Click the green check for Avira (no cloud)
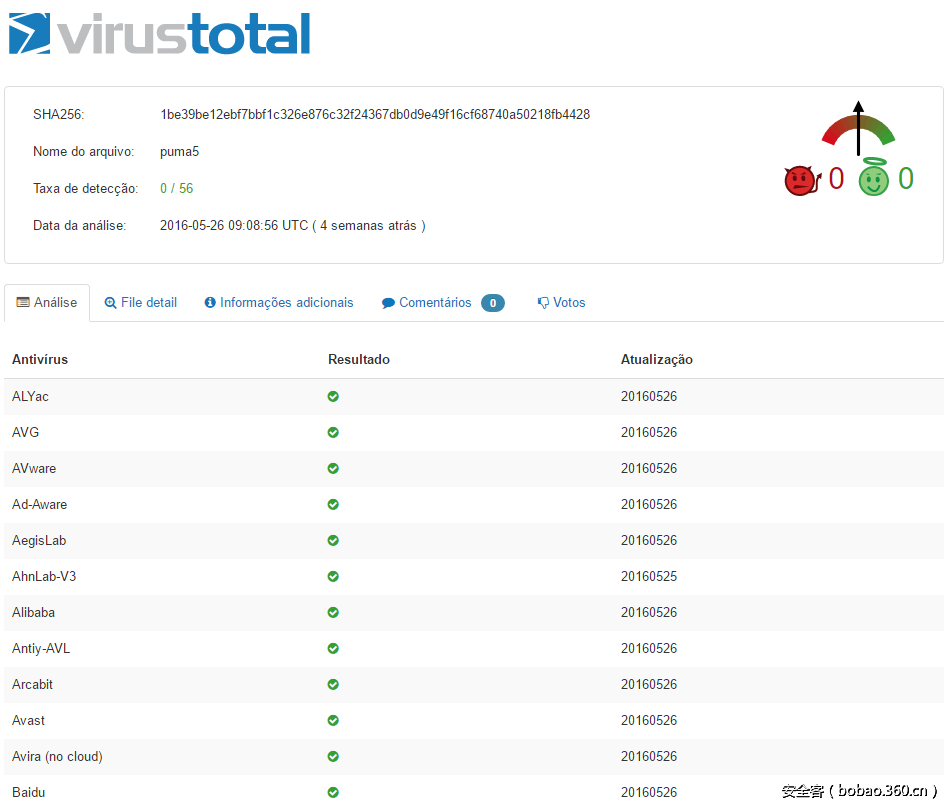The height and width of the screenshot is (809, 952). 333,756
